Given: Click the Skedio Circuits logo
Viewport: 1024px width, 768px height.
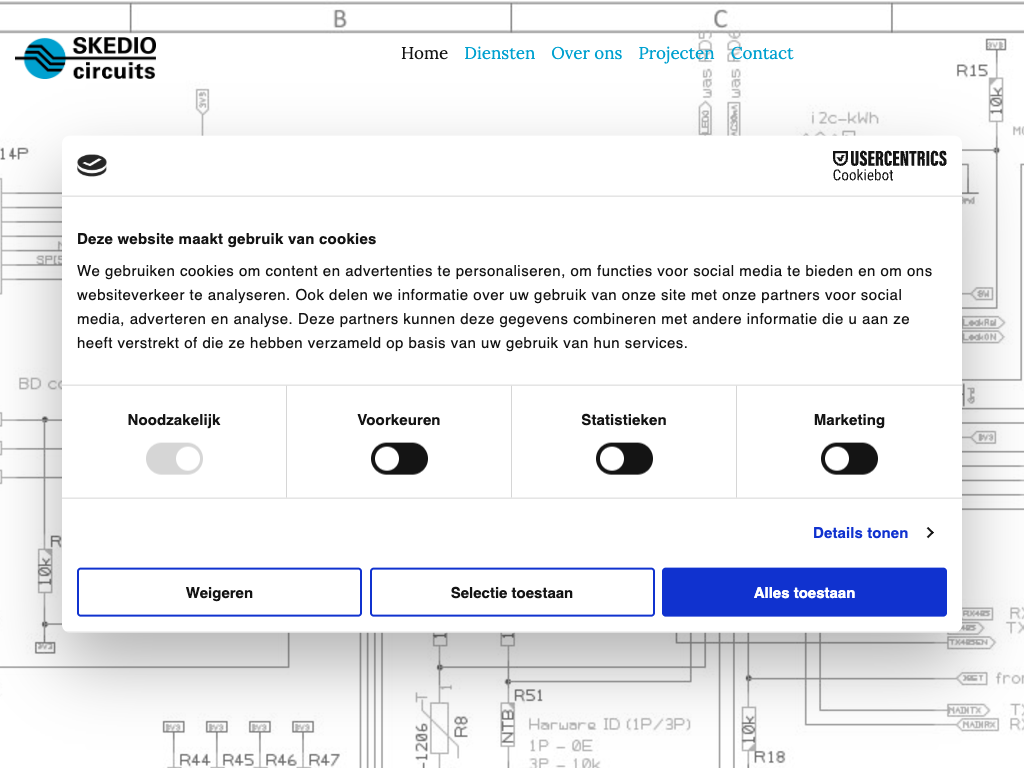Looking at the screenshot, I should (x=87, y=58).
